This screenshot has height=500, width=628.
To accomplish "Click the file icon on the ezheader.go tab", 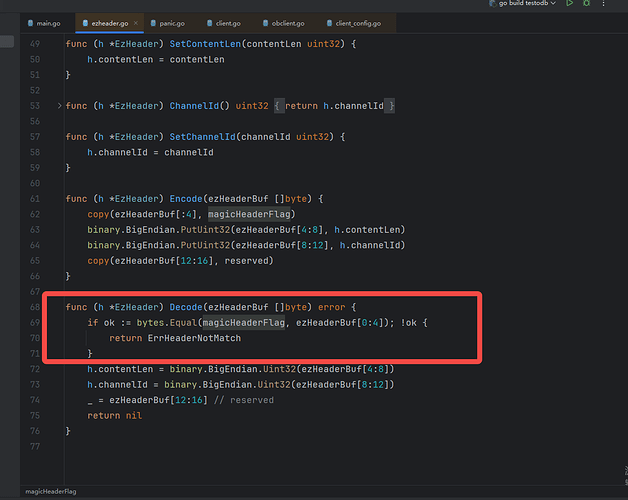I will point(85,23).
